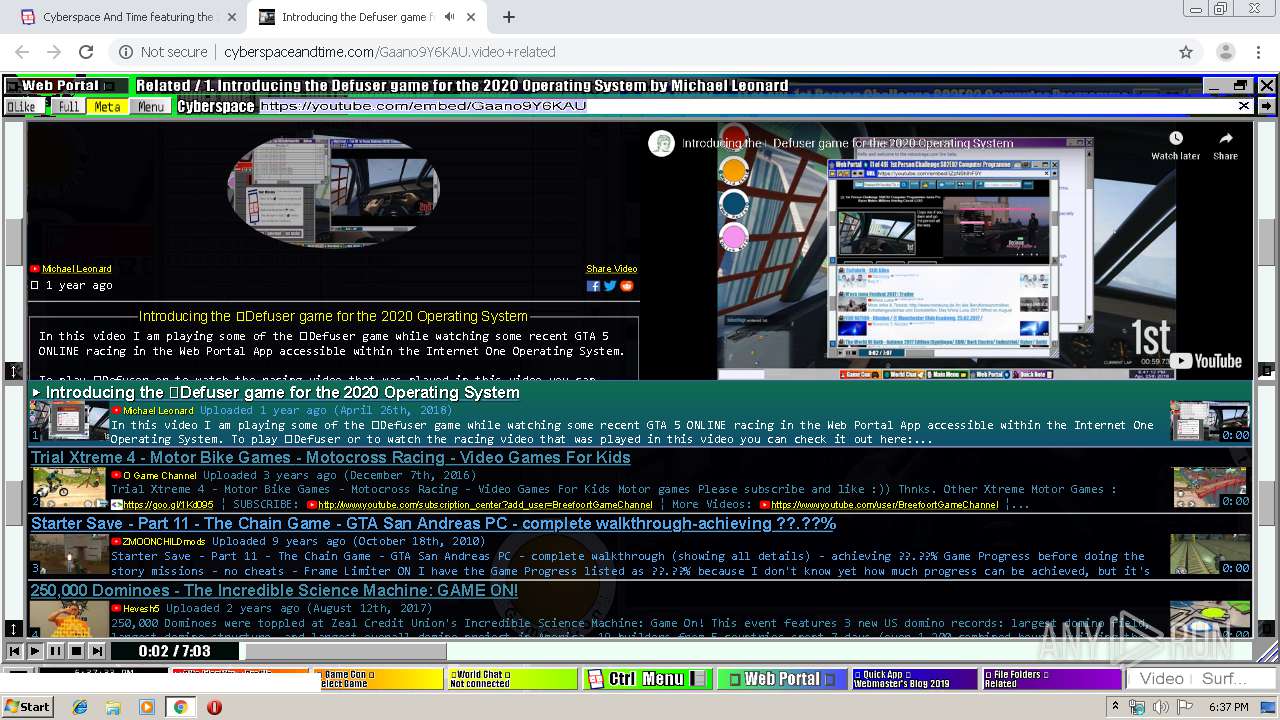
Task: Click the go arrow next to URL field
Action: point(1266,106)
